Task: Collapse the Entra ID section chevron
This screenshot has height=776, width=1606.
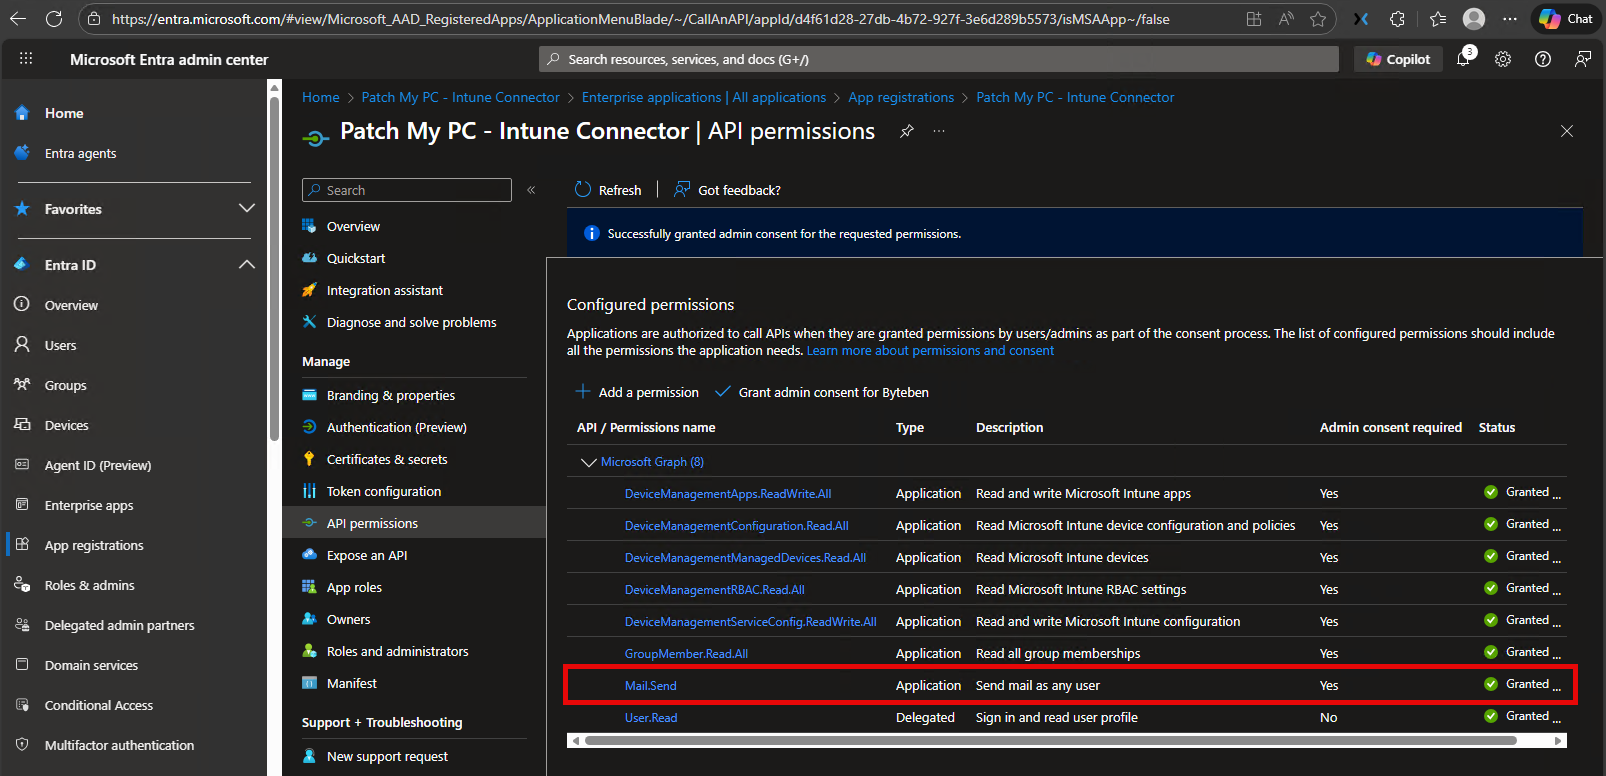Action: [246, 264]
